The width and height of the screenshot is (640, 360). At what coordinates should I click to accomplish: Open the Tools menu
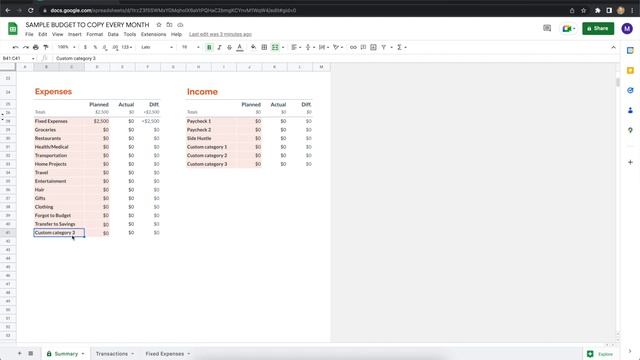pos(130,34)
